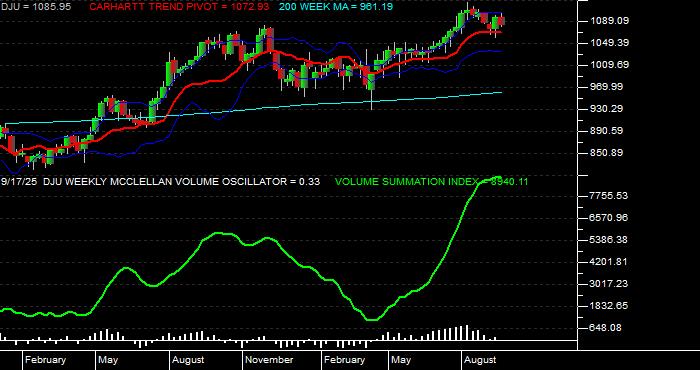Viewport: 700px width, 370px height.
Task: Click the 6570.96 summation axis value
Action: click(609, 218)
